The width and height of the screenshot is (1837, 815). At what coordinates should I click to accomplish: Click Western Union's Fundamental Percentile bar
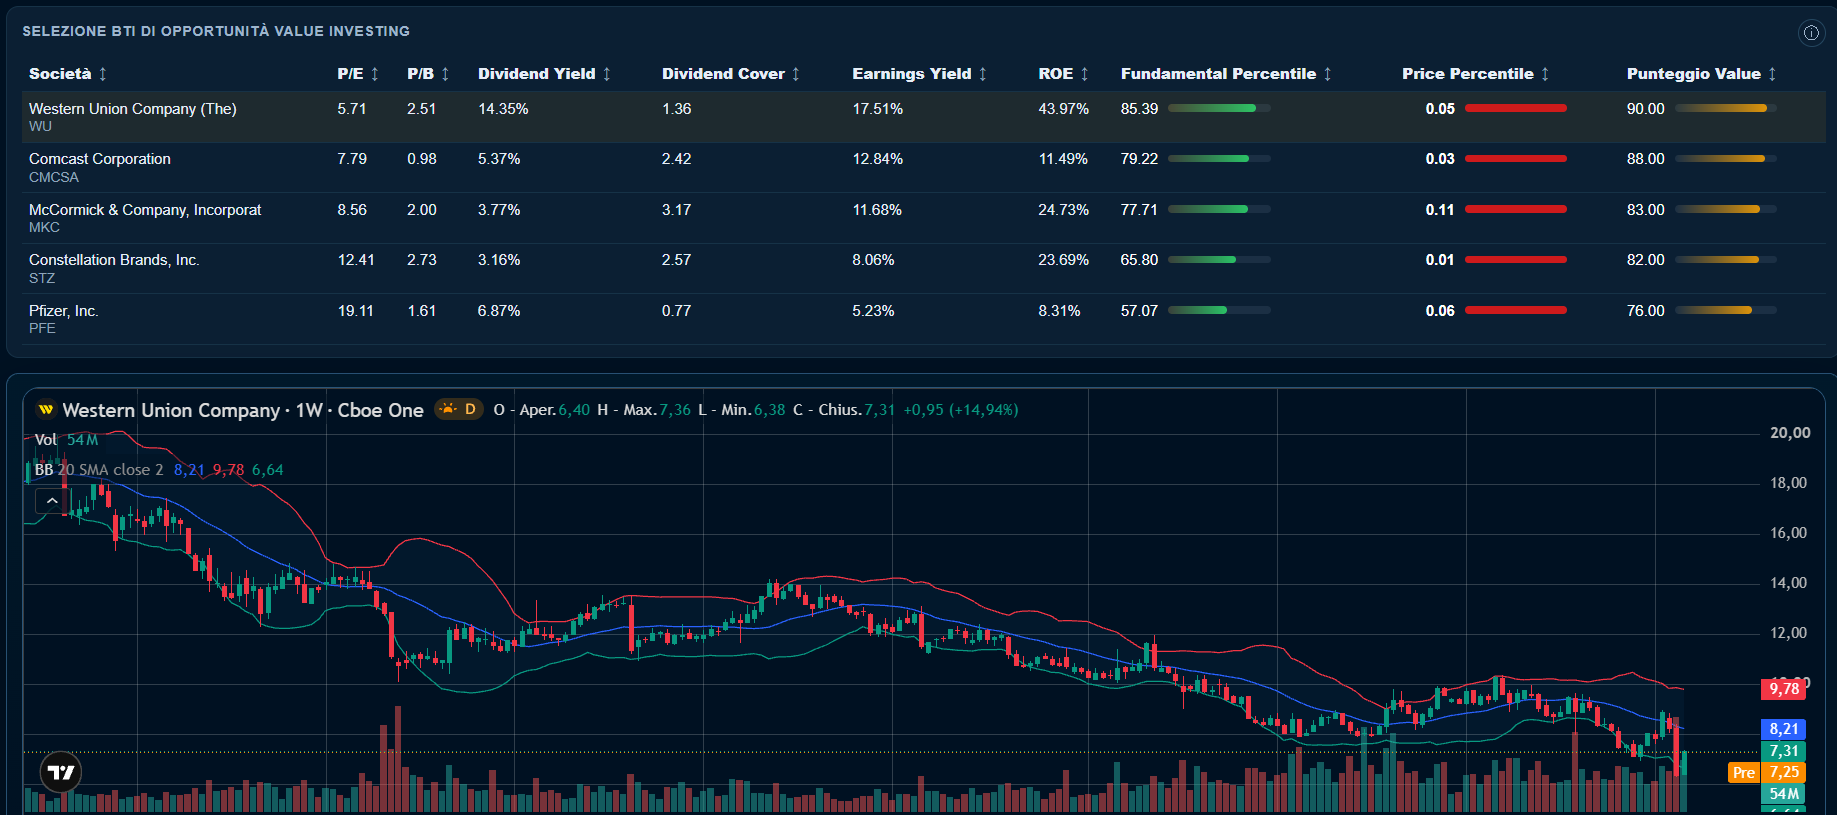pos(1219,108)
